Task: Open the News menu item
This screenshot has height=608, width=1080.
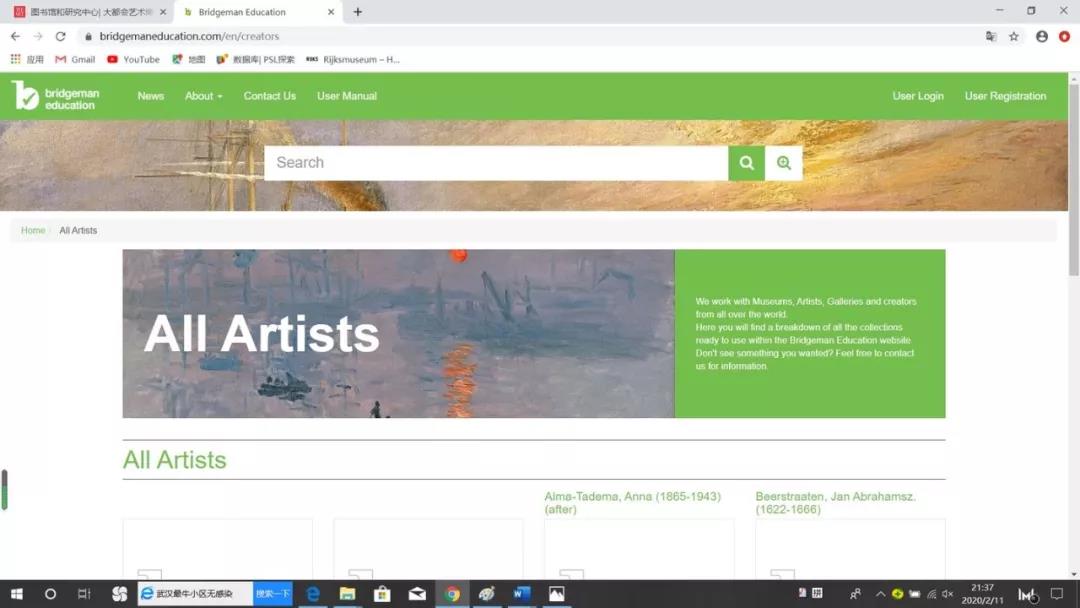Action: coord(151,96)
